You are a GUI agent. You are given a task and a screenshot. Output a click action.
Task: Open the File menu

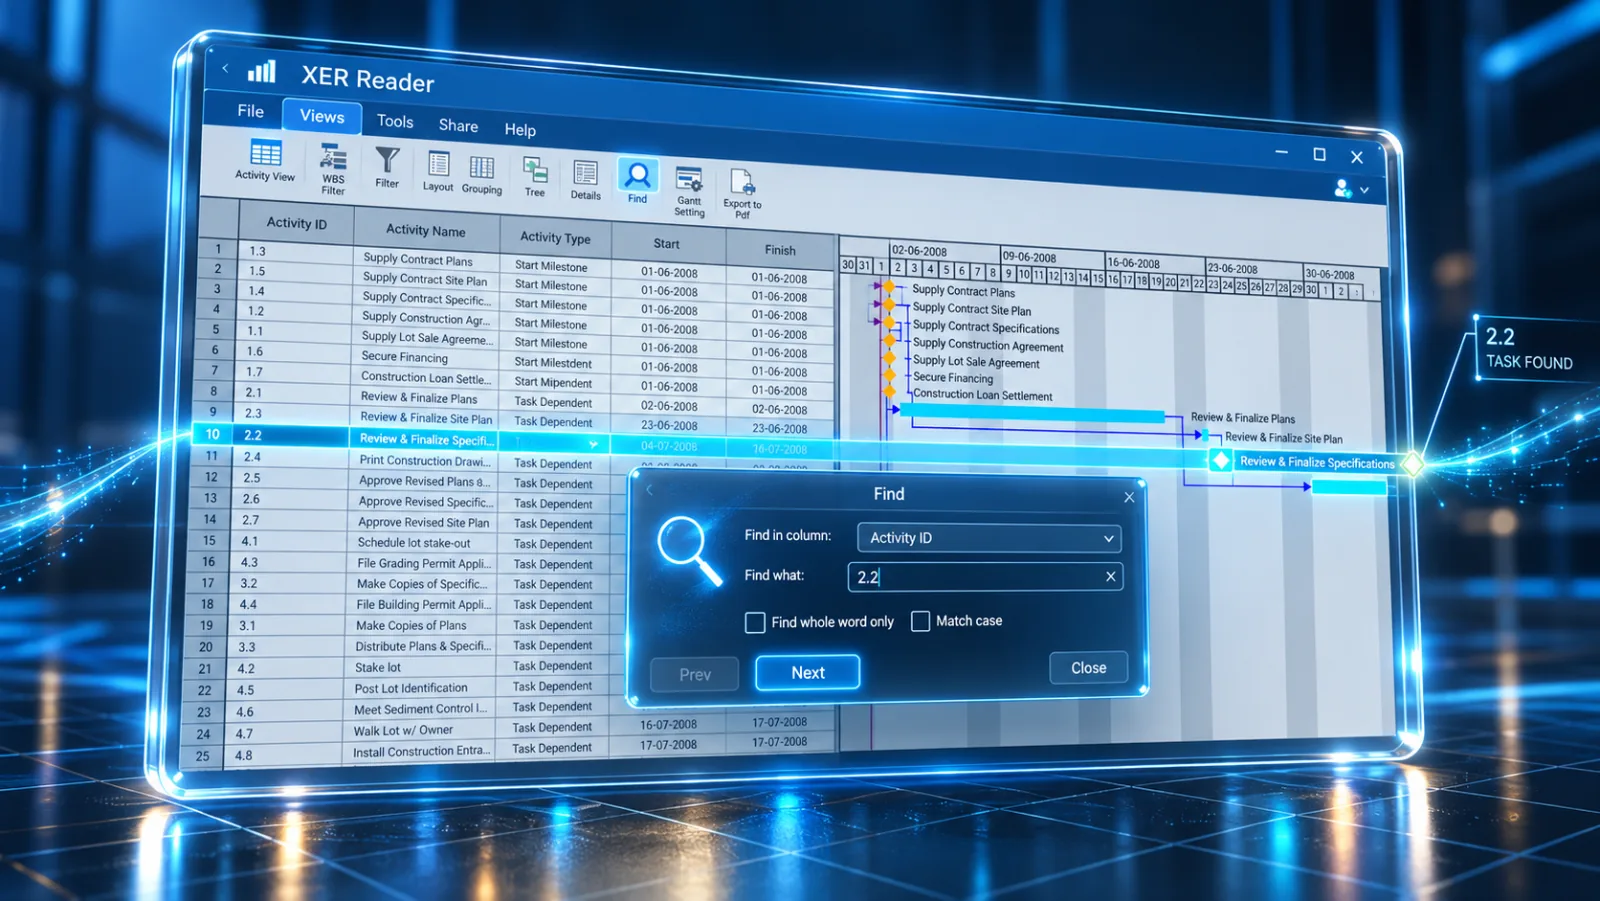pos(250,111)
